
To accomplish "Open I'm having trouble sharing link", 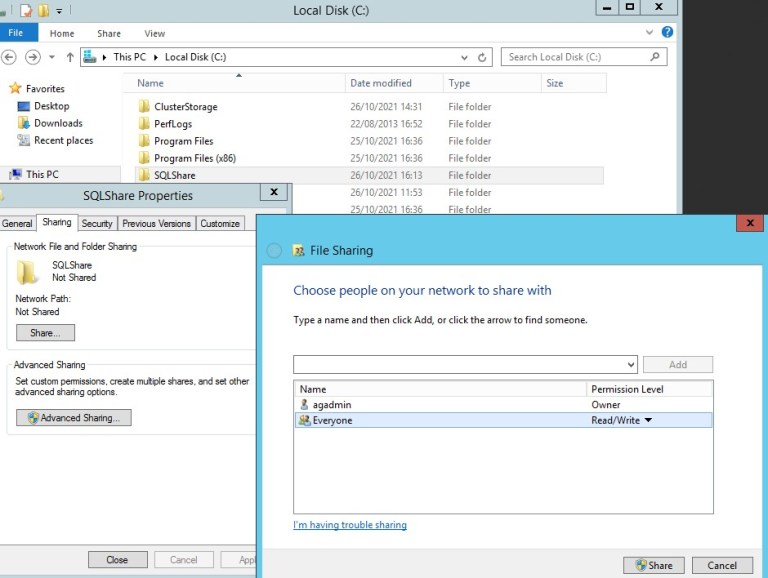I will [350, 525].
